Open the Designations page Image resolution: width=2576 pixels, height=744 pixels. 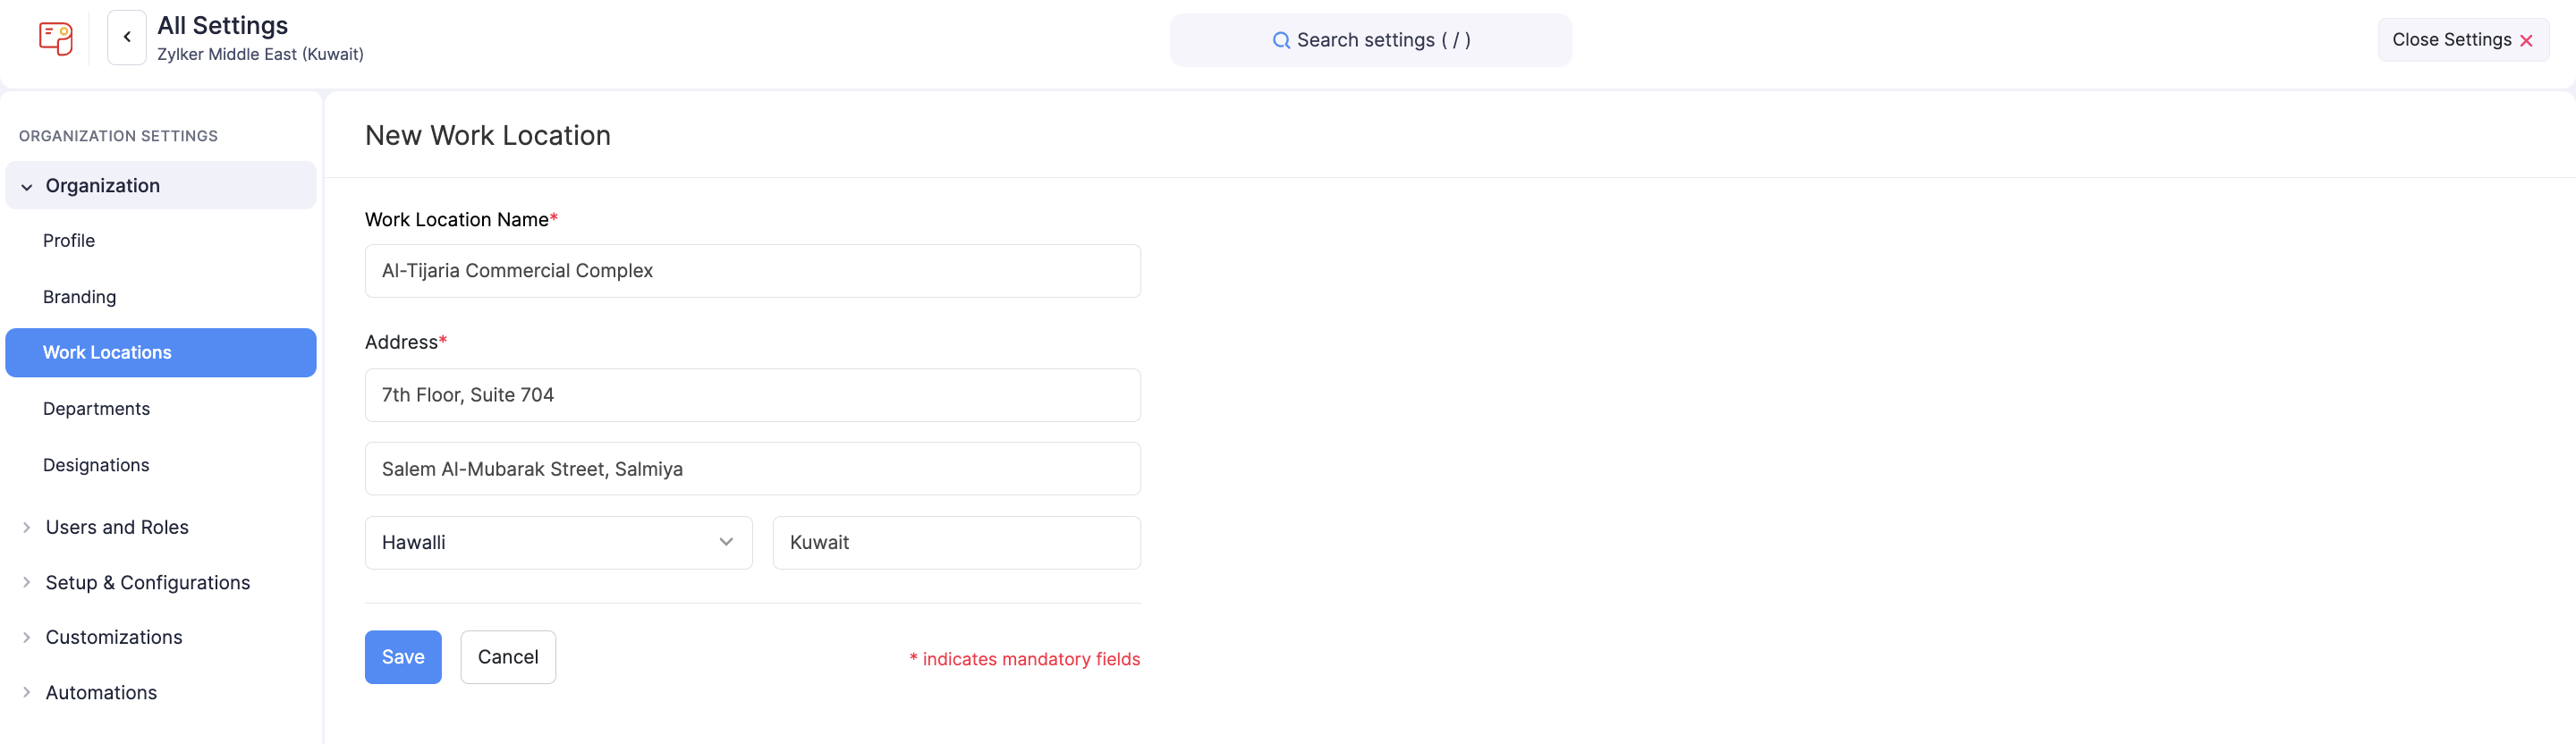click(96, 465)
